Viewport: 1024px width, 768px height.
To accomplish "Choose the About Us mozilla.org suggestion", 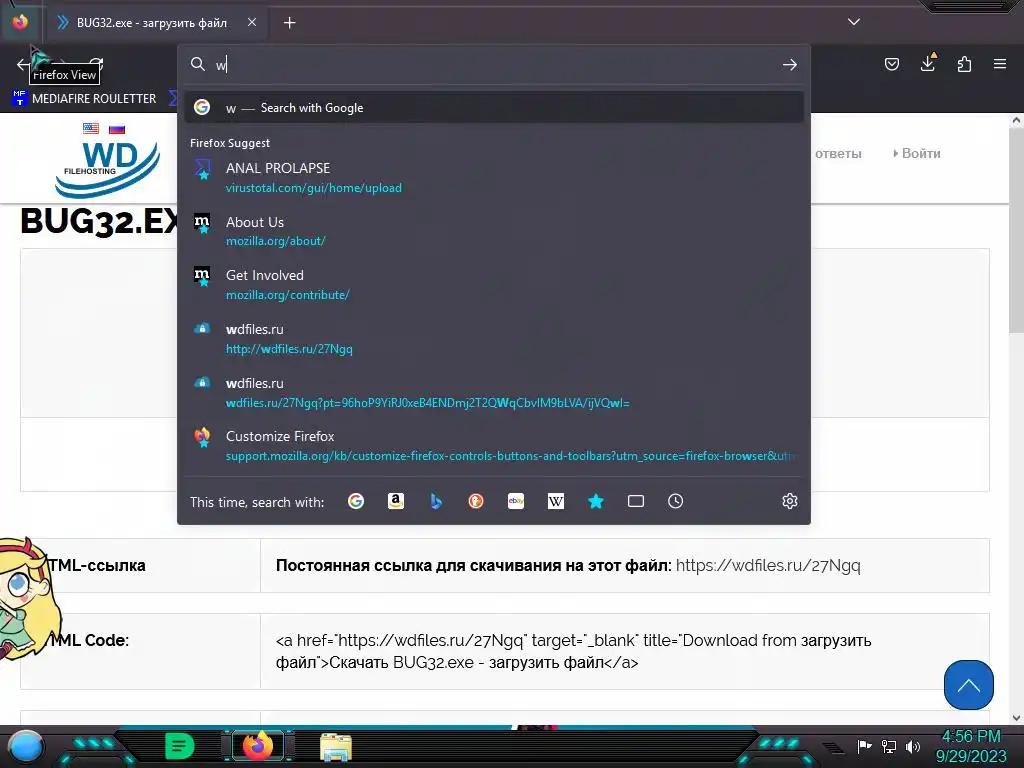I will pos(494,231).
